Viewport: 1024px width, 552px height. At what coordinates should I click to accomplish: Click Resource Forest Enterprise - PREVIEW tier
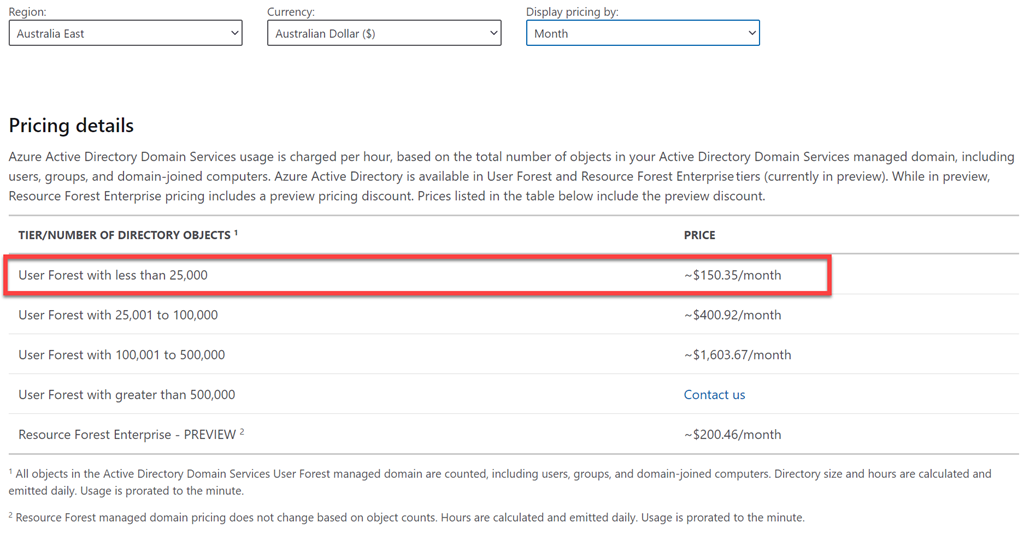point(128,434)
